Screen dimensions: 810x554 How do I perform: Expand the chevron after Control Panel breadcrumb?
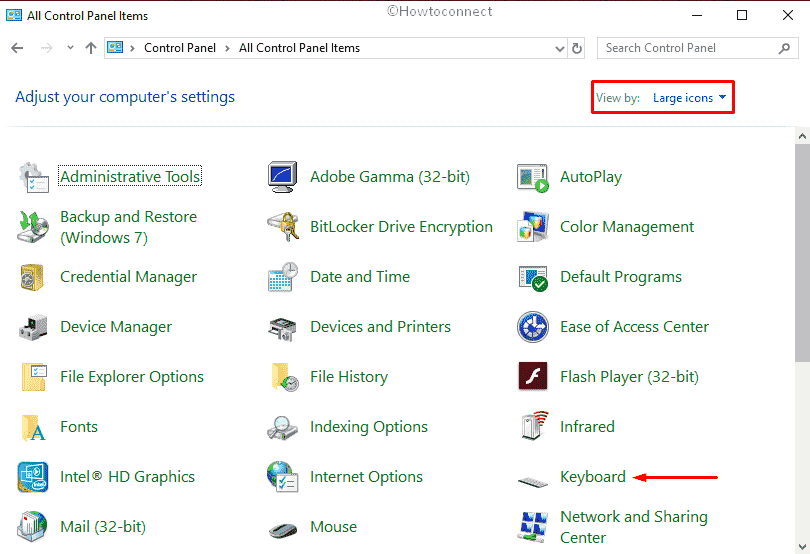point(227,48)
